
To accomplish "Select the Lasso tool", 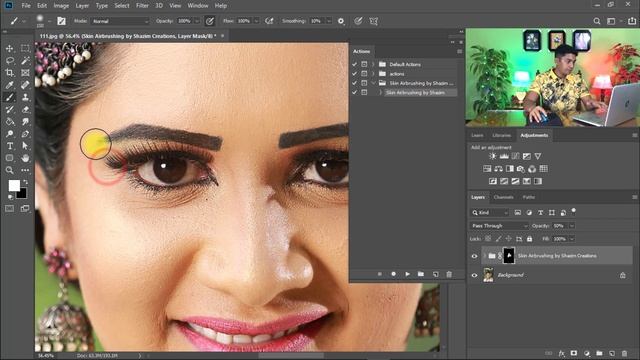I will (9, 60).
